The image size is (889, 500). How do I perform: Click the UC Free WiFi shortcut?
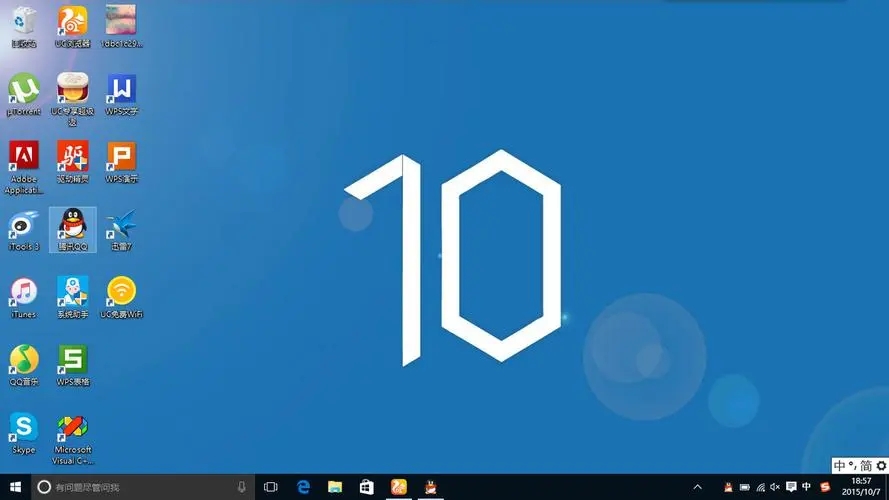121,292
